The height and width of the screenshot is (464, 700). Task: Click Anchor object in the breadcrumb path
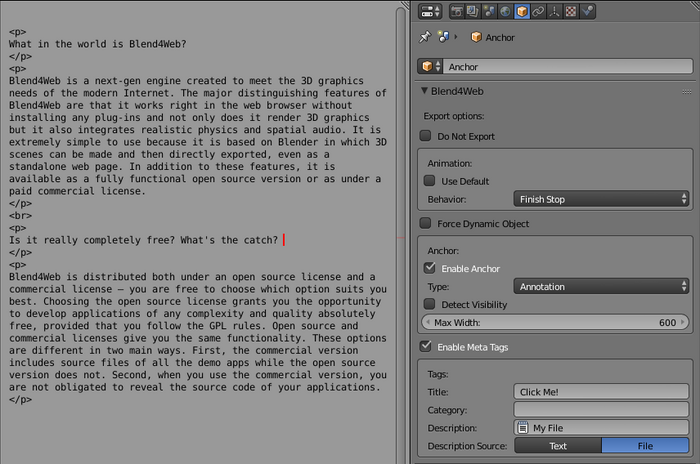(x=493, y=38)
